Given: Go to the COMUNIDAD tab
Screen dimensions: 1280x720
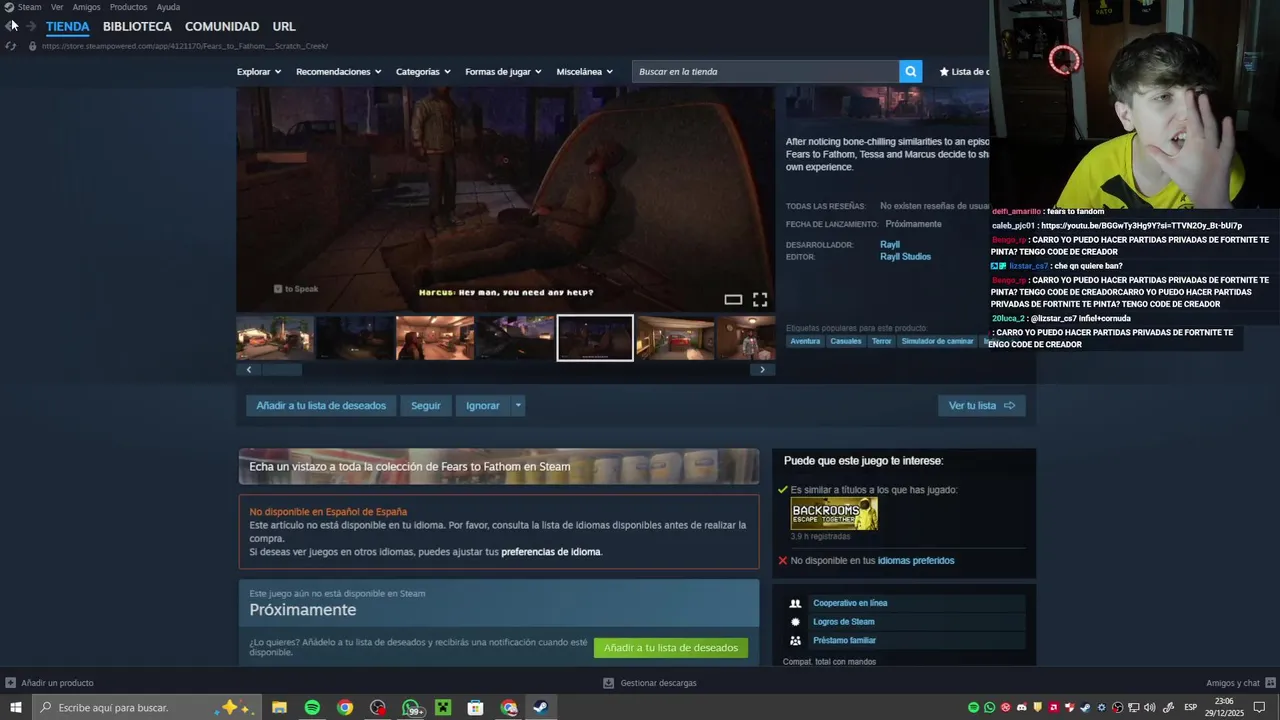Looking at the screenshot, I should (x=222, y=26).
